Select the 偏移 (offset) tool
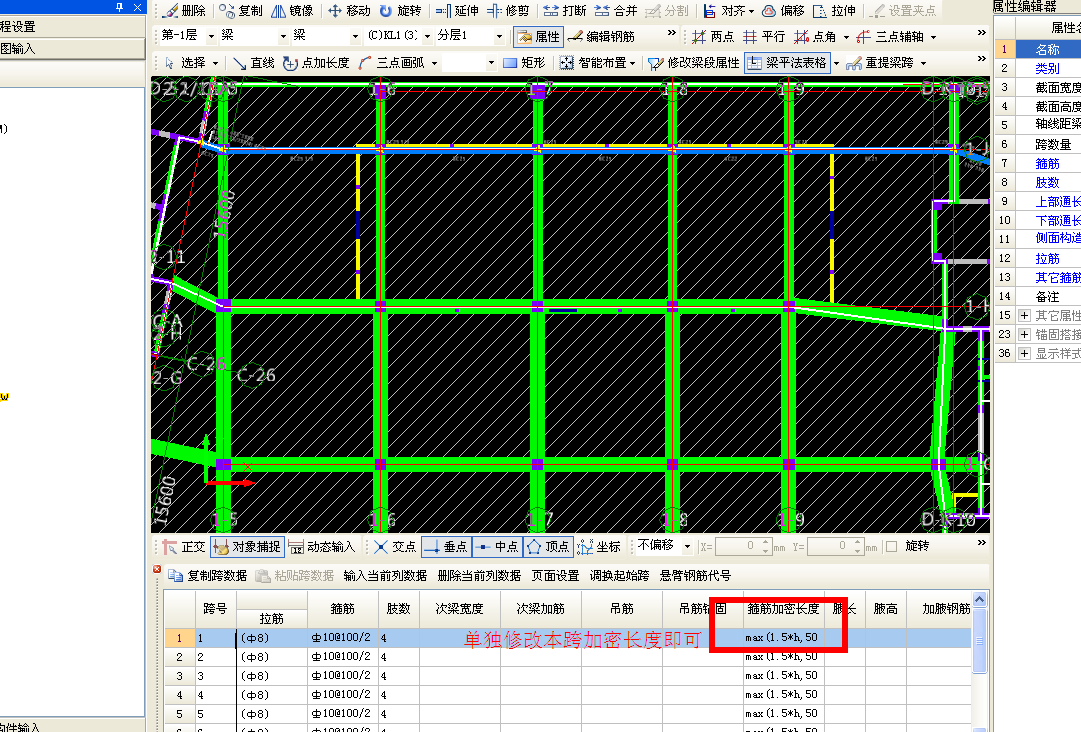The height and width of the screenshot is (732, 1081). click(x=783, y=11)
